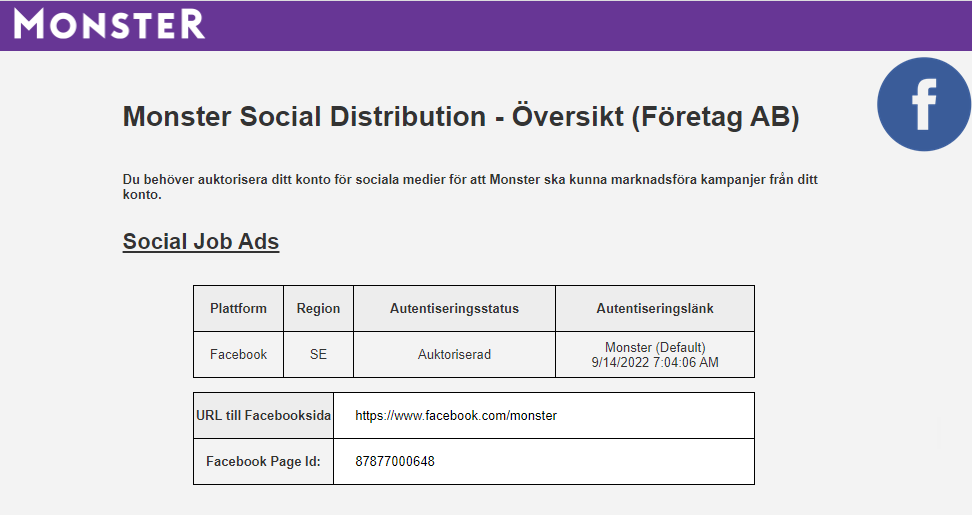This screenshot has height=515, width=972.
Task: Click the 9/14/2022 timestamp text
Action: pyautogui.click(x=655, y=363)
